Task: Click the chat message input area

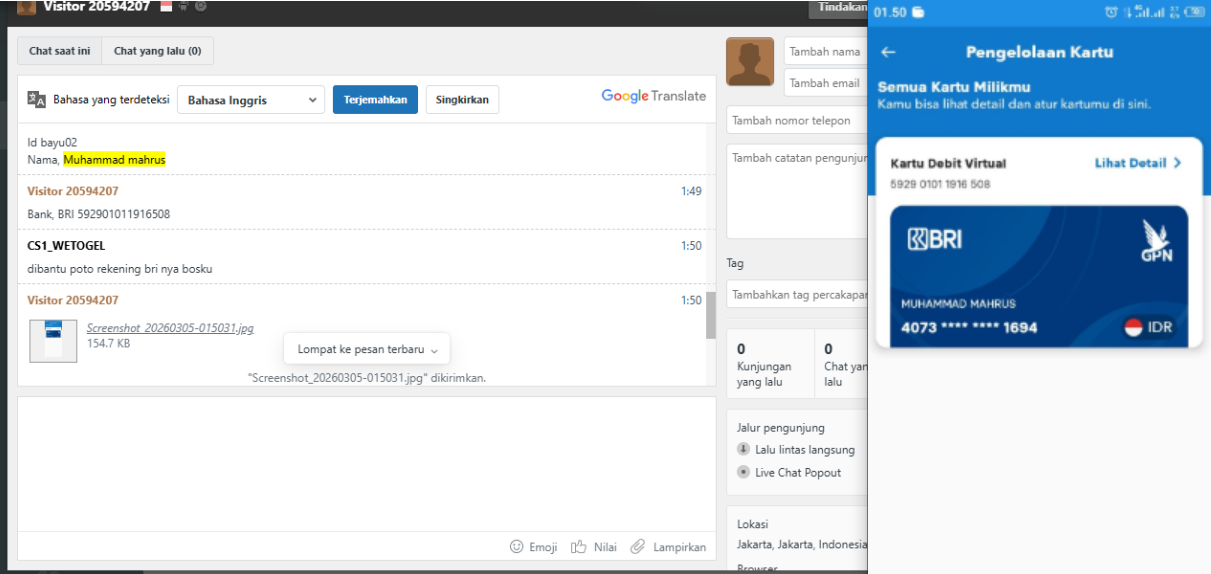Action: tap(366, 464)
